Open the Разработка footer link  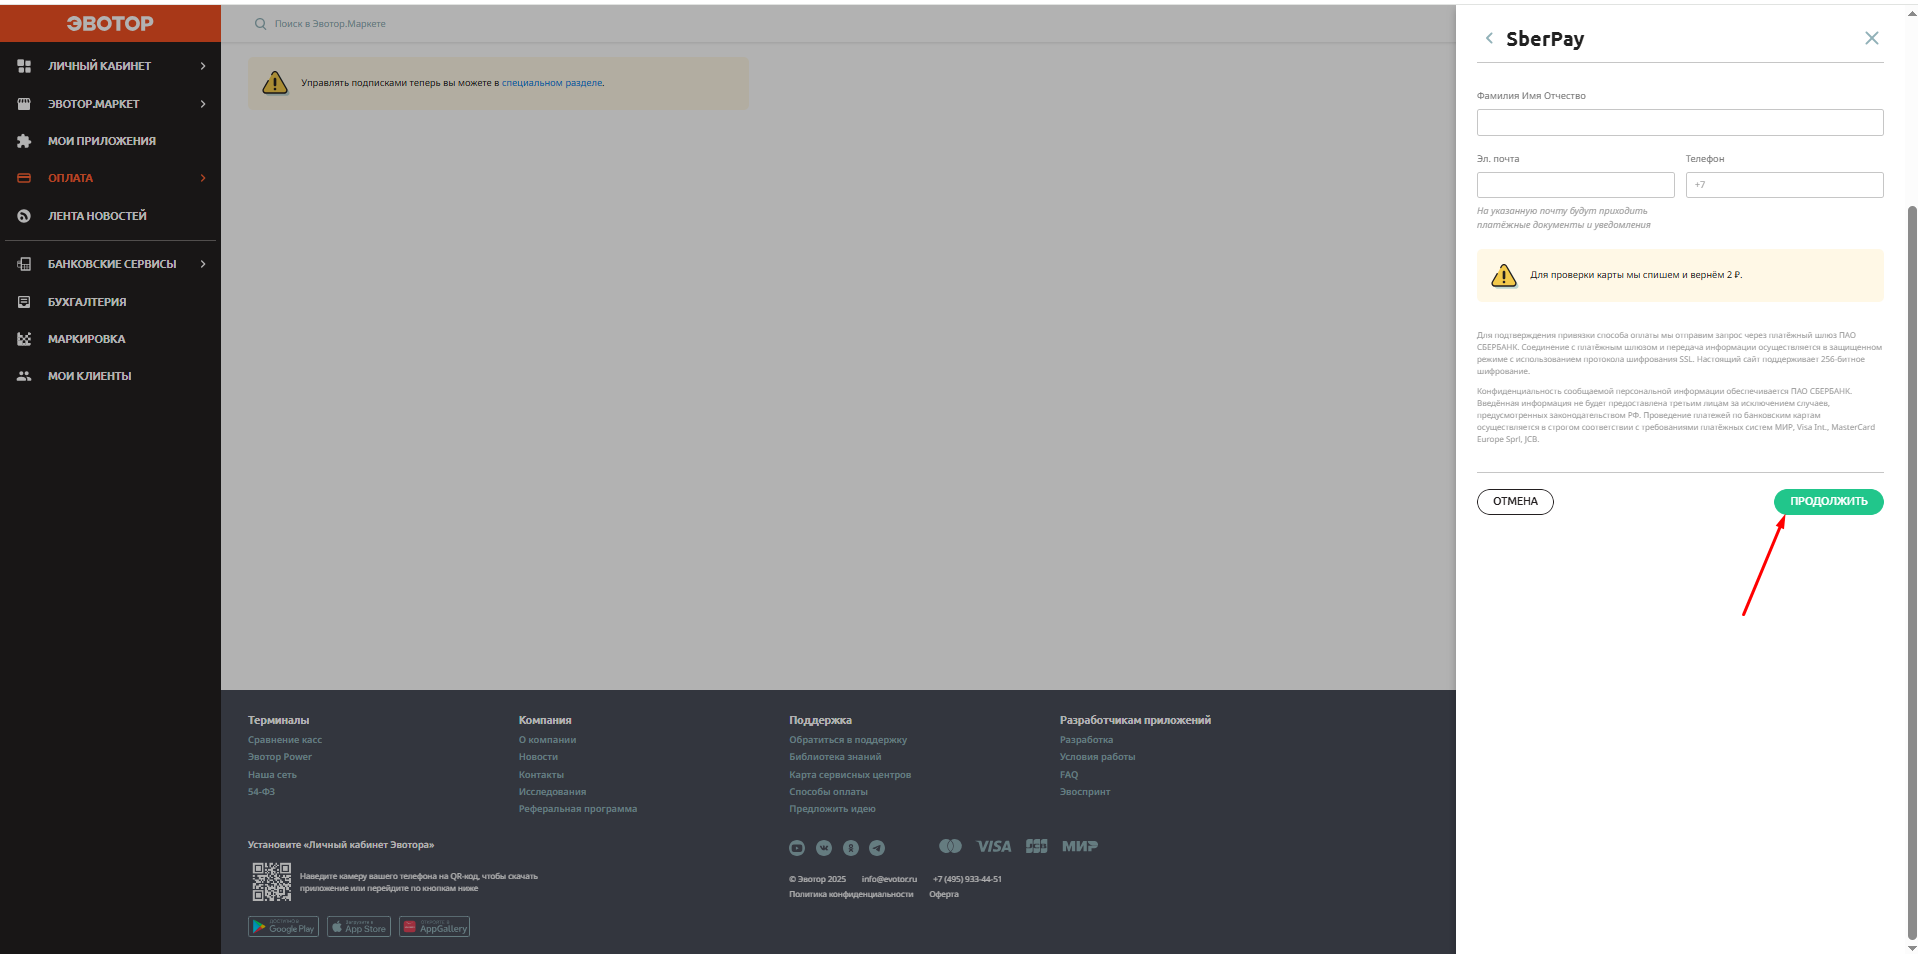click(x=1086, y=740)
